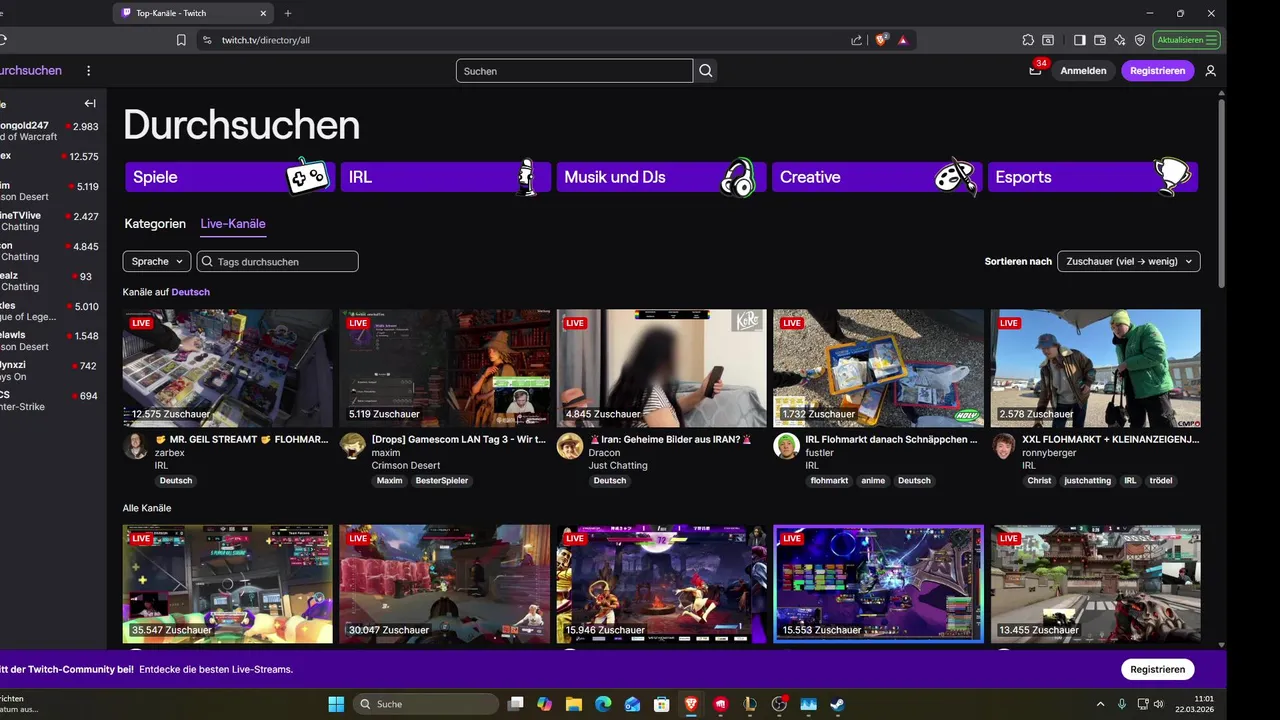Screen dimensions: 1280x720
Task: Click the trödel tag under ronnyberger
Action: point(1161,481)
